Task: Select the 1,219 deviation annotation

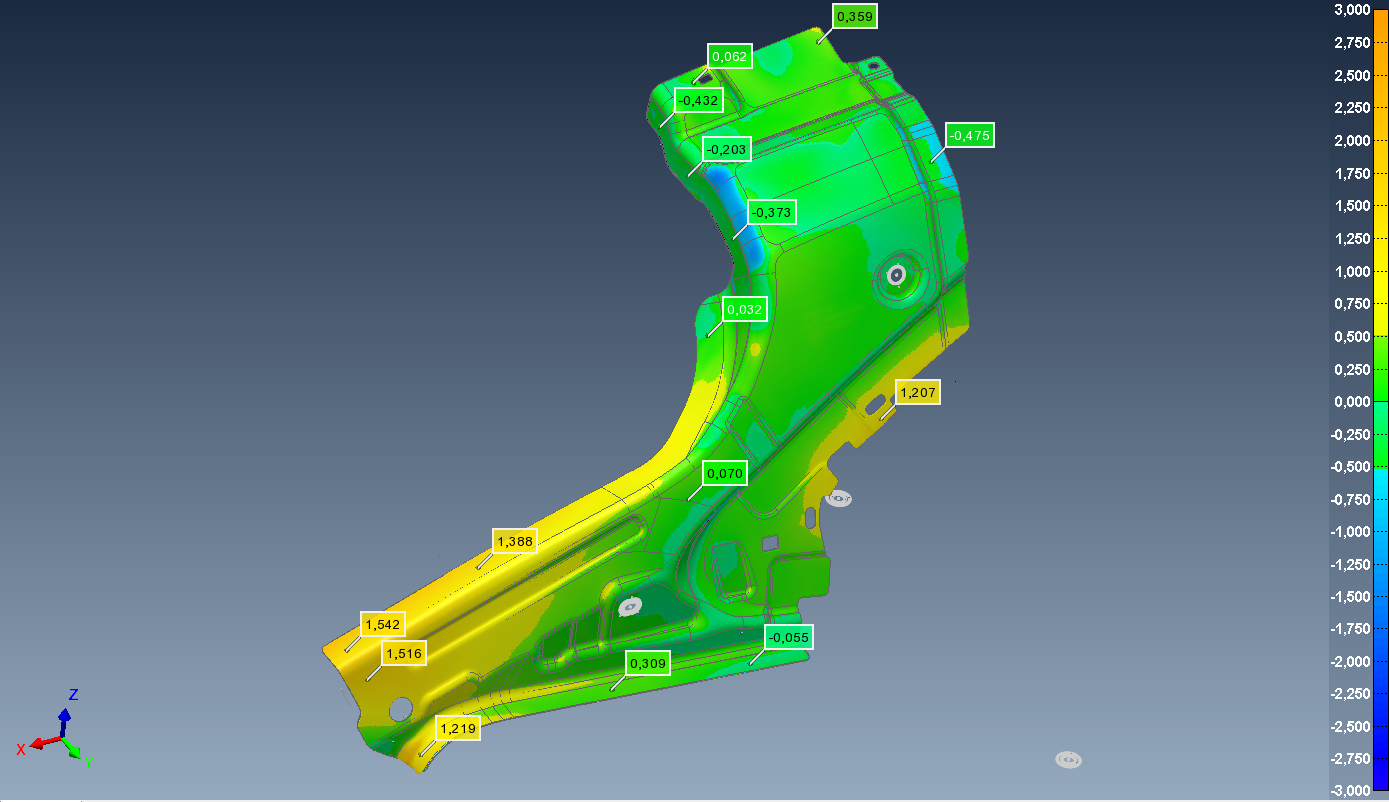Action: pos(457,728)
